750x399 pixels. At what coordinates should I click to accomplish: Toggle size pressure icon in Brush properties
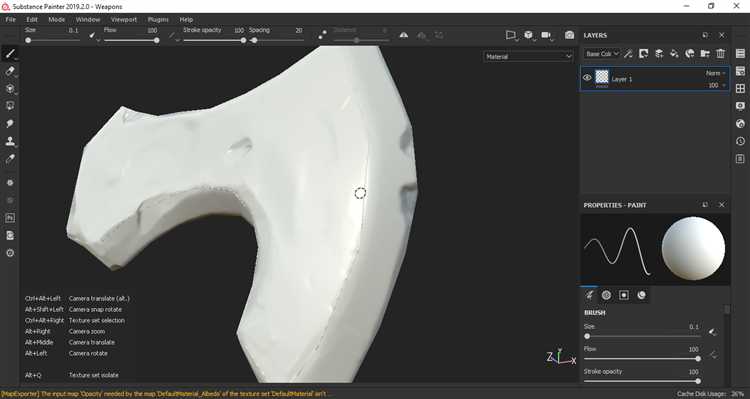tap(713, 332)
